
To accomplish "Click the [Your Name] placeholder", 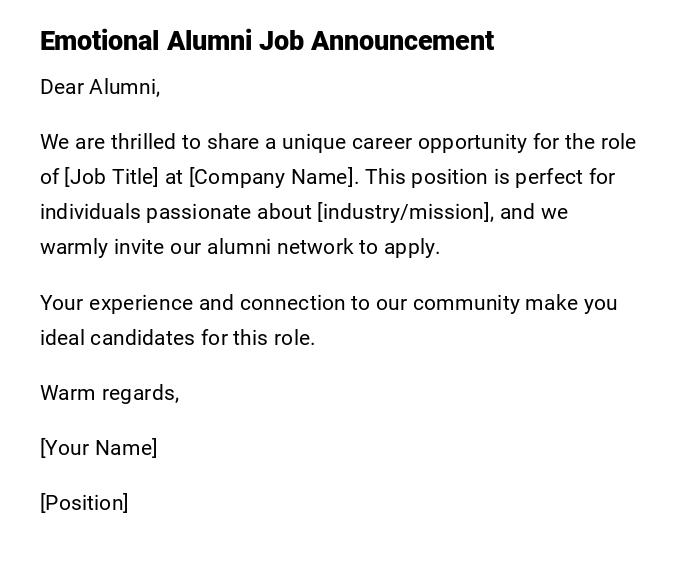I will click(x=98, y=448).
